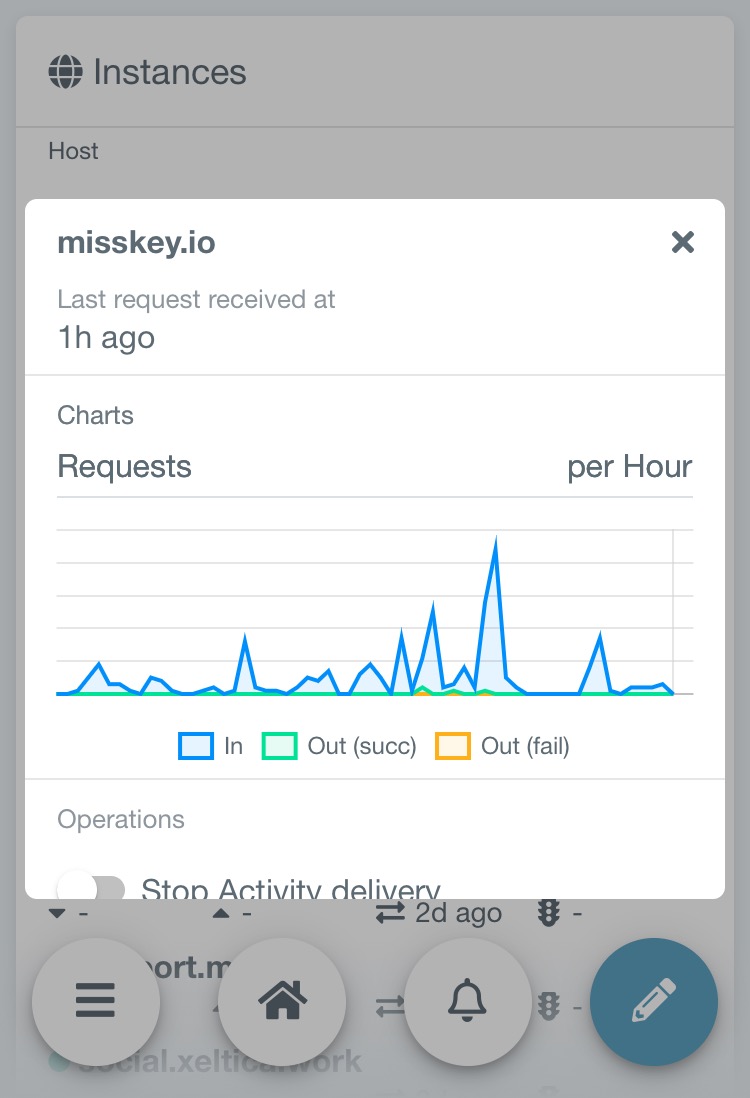
Task: Click the Requests chart title
Action: click(125, 466)
